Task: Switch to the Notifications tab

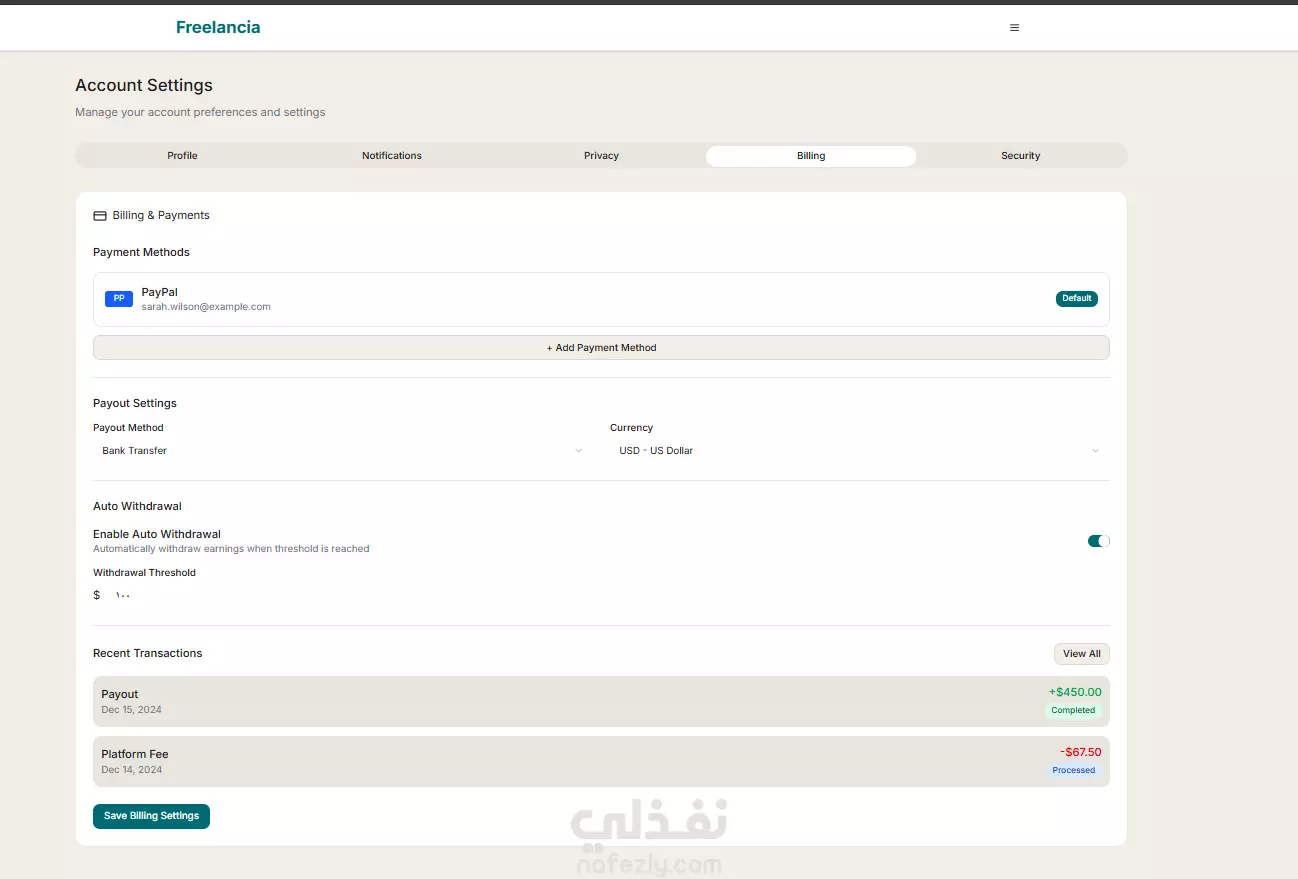Action: coord(392,156)
